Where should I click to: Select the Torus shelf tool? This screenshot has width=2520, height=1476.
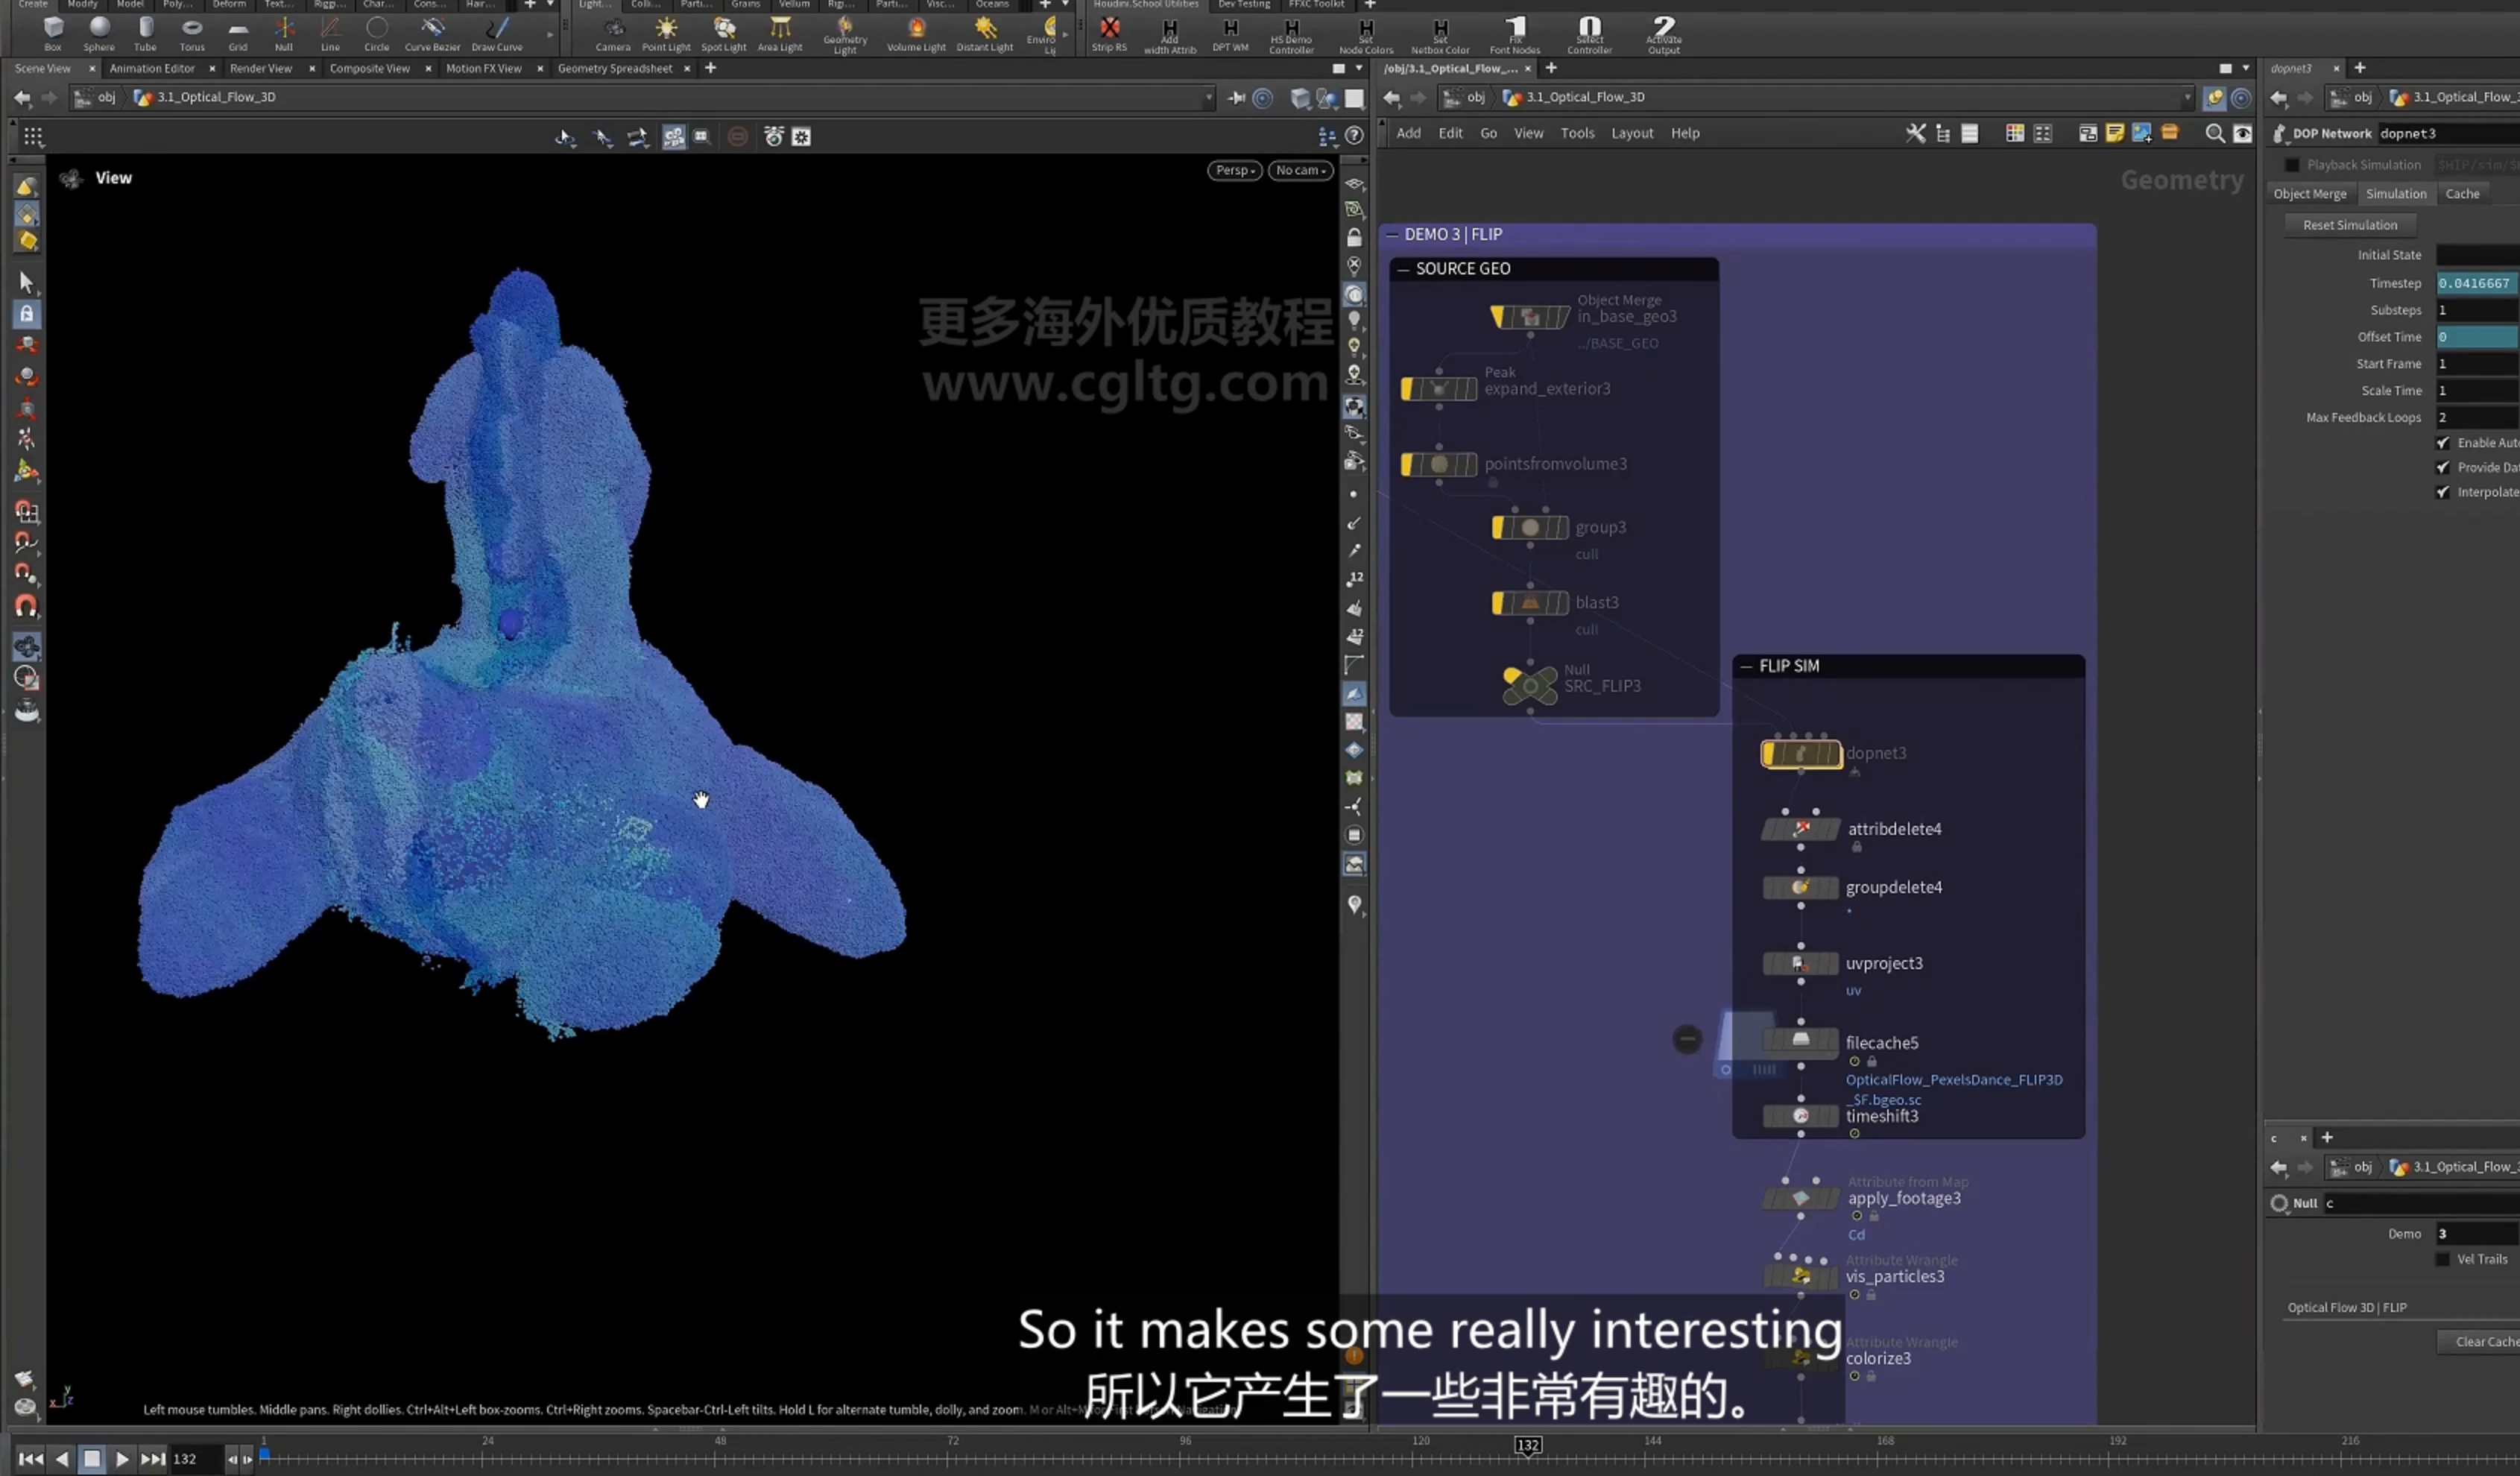tap(192, 33)
